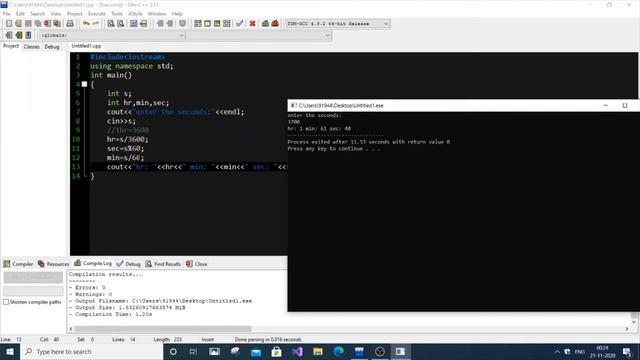Switch to the Debug side tab
Image resolution: width=640 pixels, height=360 pixels.
tap(52, 47)
